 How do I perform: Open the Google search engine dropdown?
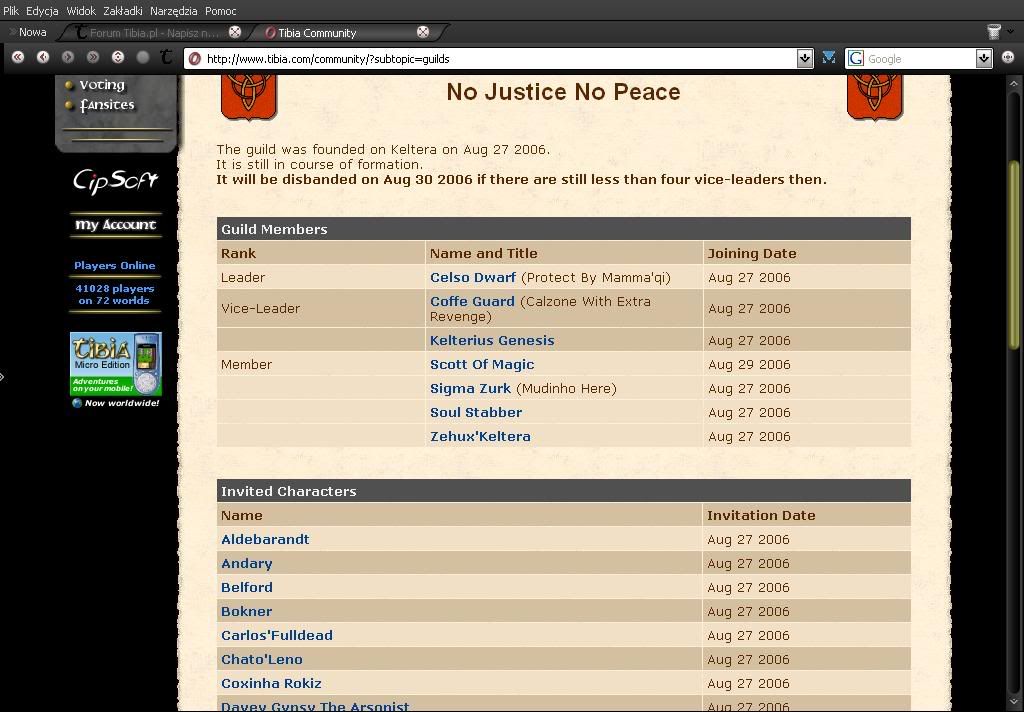[x=984, y=59]
